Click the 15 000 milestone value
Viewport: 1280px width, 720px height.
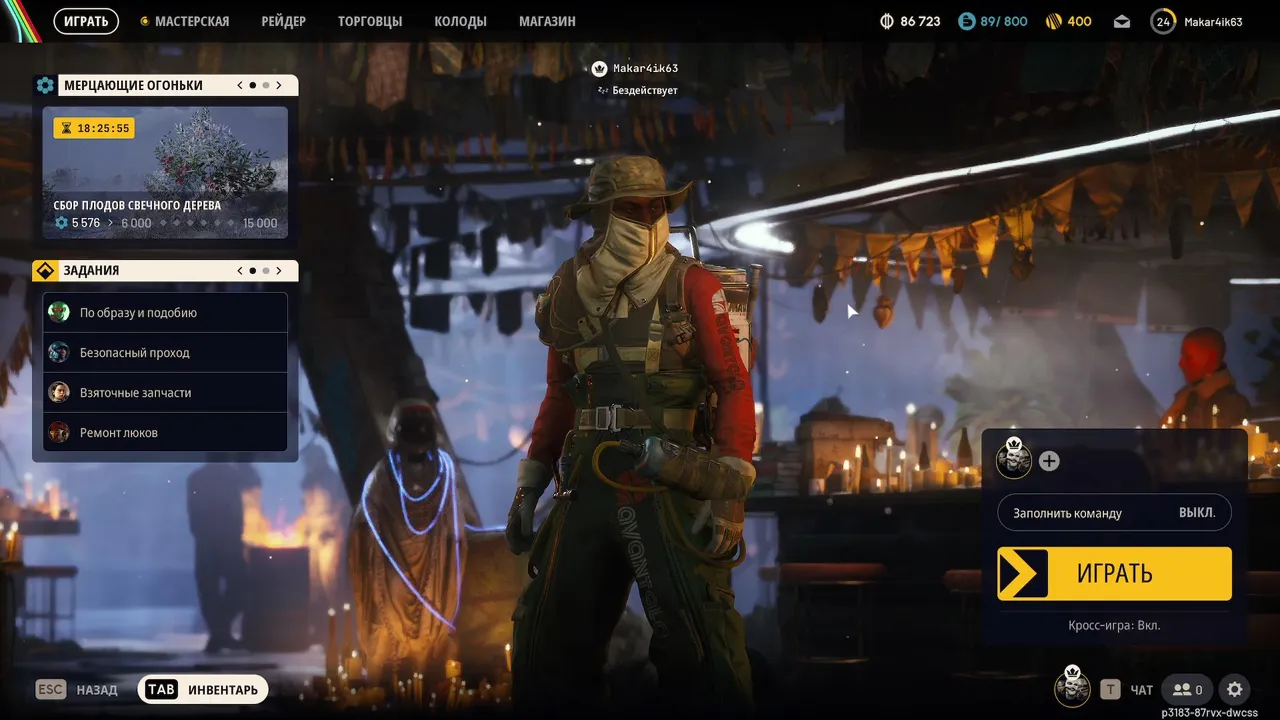tap(260, 223)
